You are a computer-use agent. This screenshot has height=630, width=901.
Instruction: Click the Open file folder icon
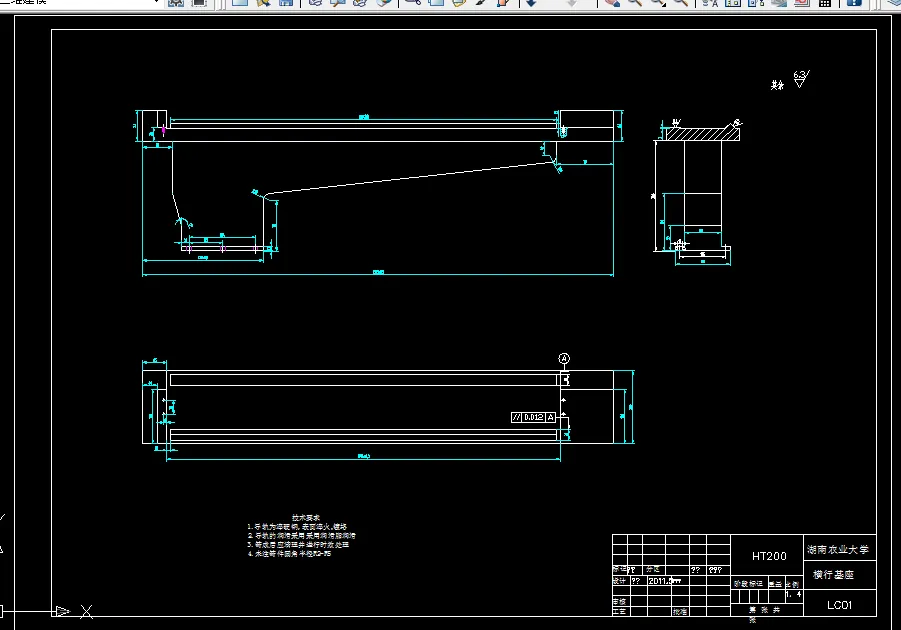coord(263,3)
